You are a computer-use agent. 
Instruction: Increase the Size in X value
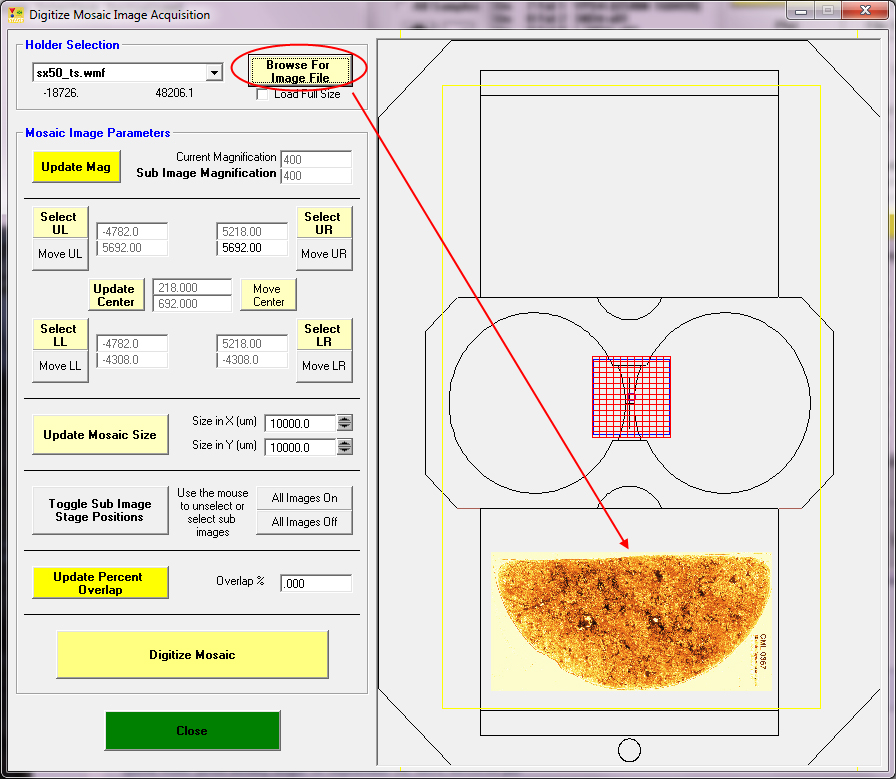click(345, 418)
